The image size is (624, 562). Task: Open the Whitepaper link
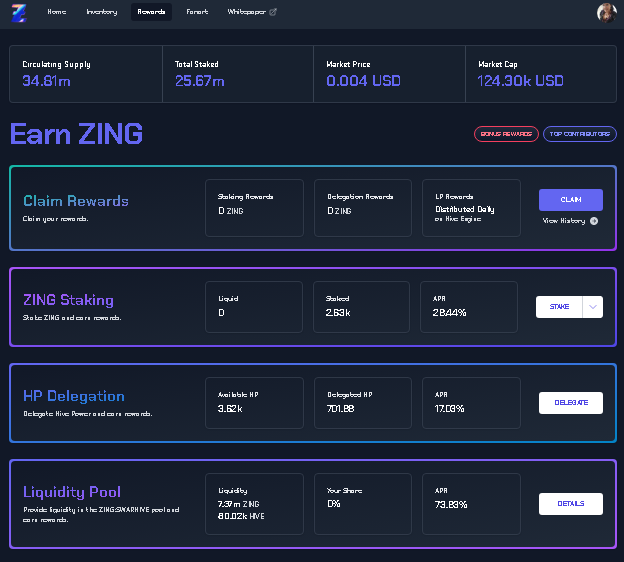[252, 12]
